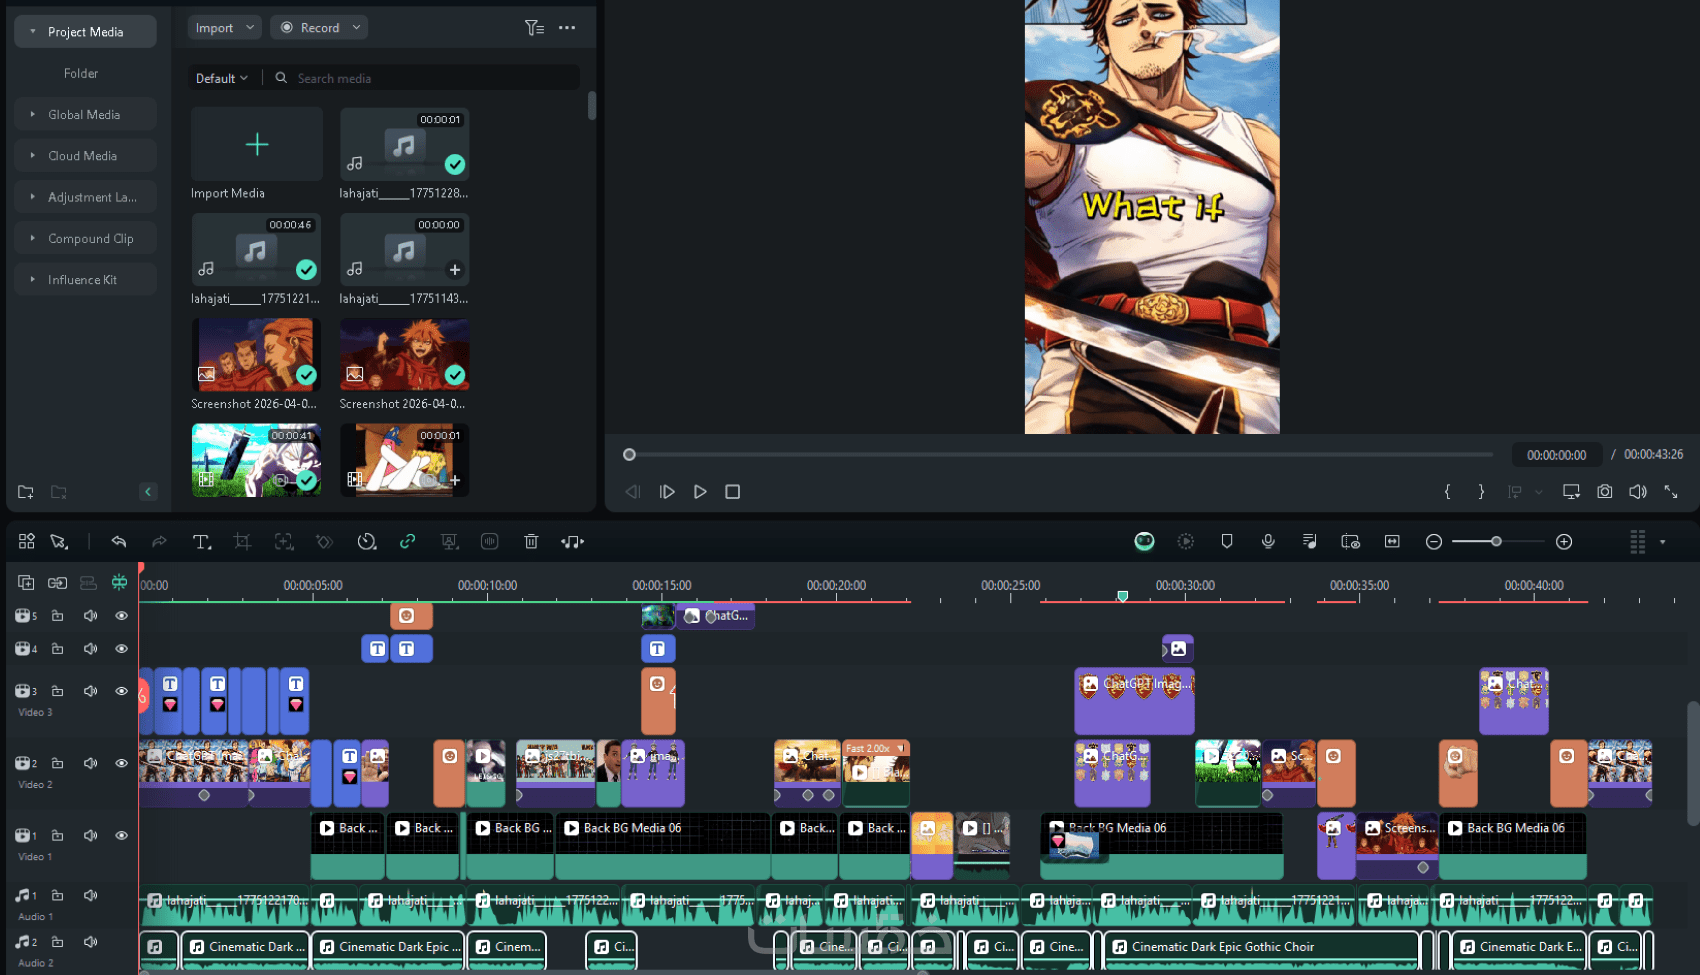Expand the Compound Clip section
Screen dimensions: 1700x975
coord(33,238)
